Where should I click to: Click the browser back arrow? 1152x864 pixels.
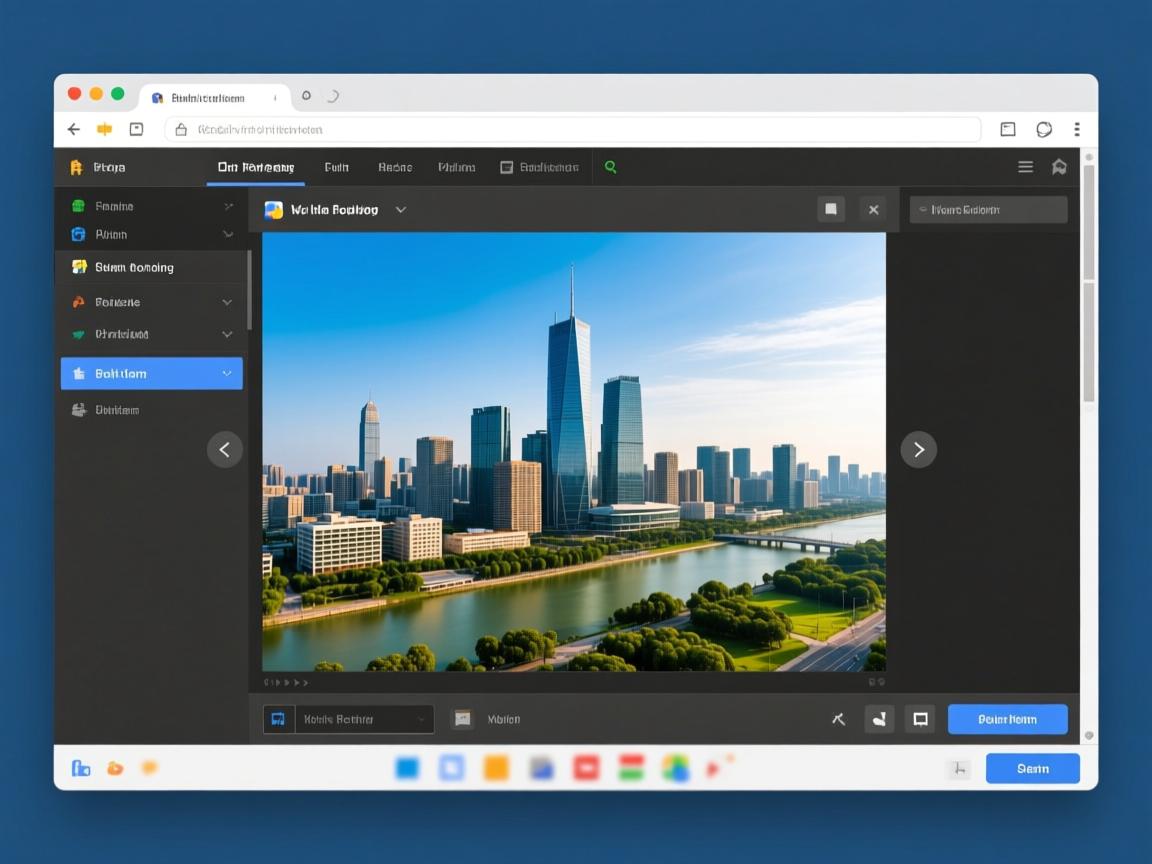point(74,129)
